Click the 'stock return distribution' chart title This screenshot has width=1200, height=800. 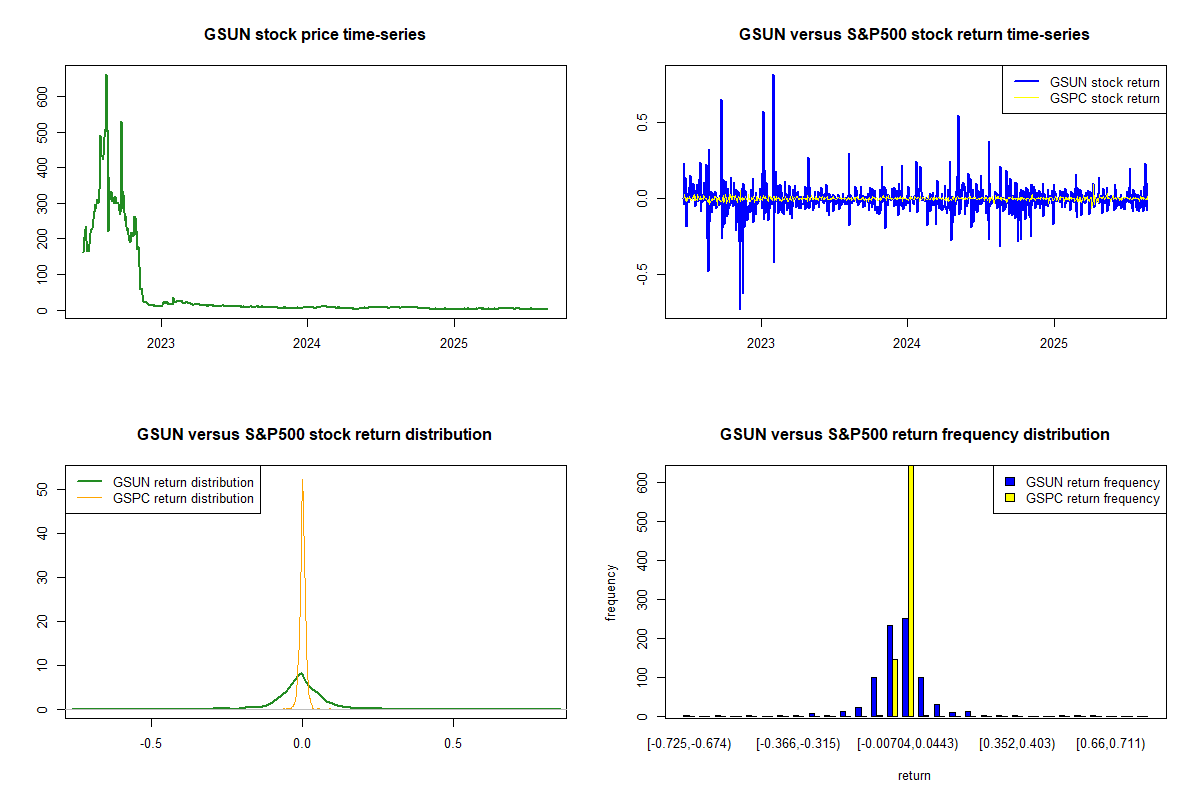[x=315, y=435]
